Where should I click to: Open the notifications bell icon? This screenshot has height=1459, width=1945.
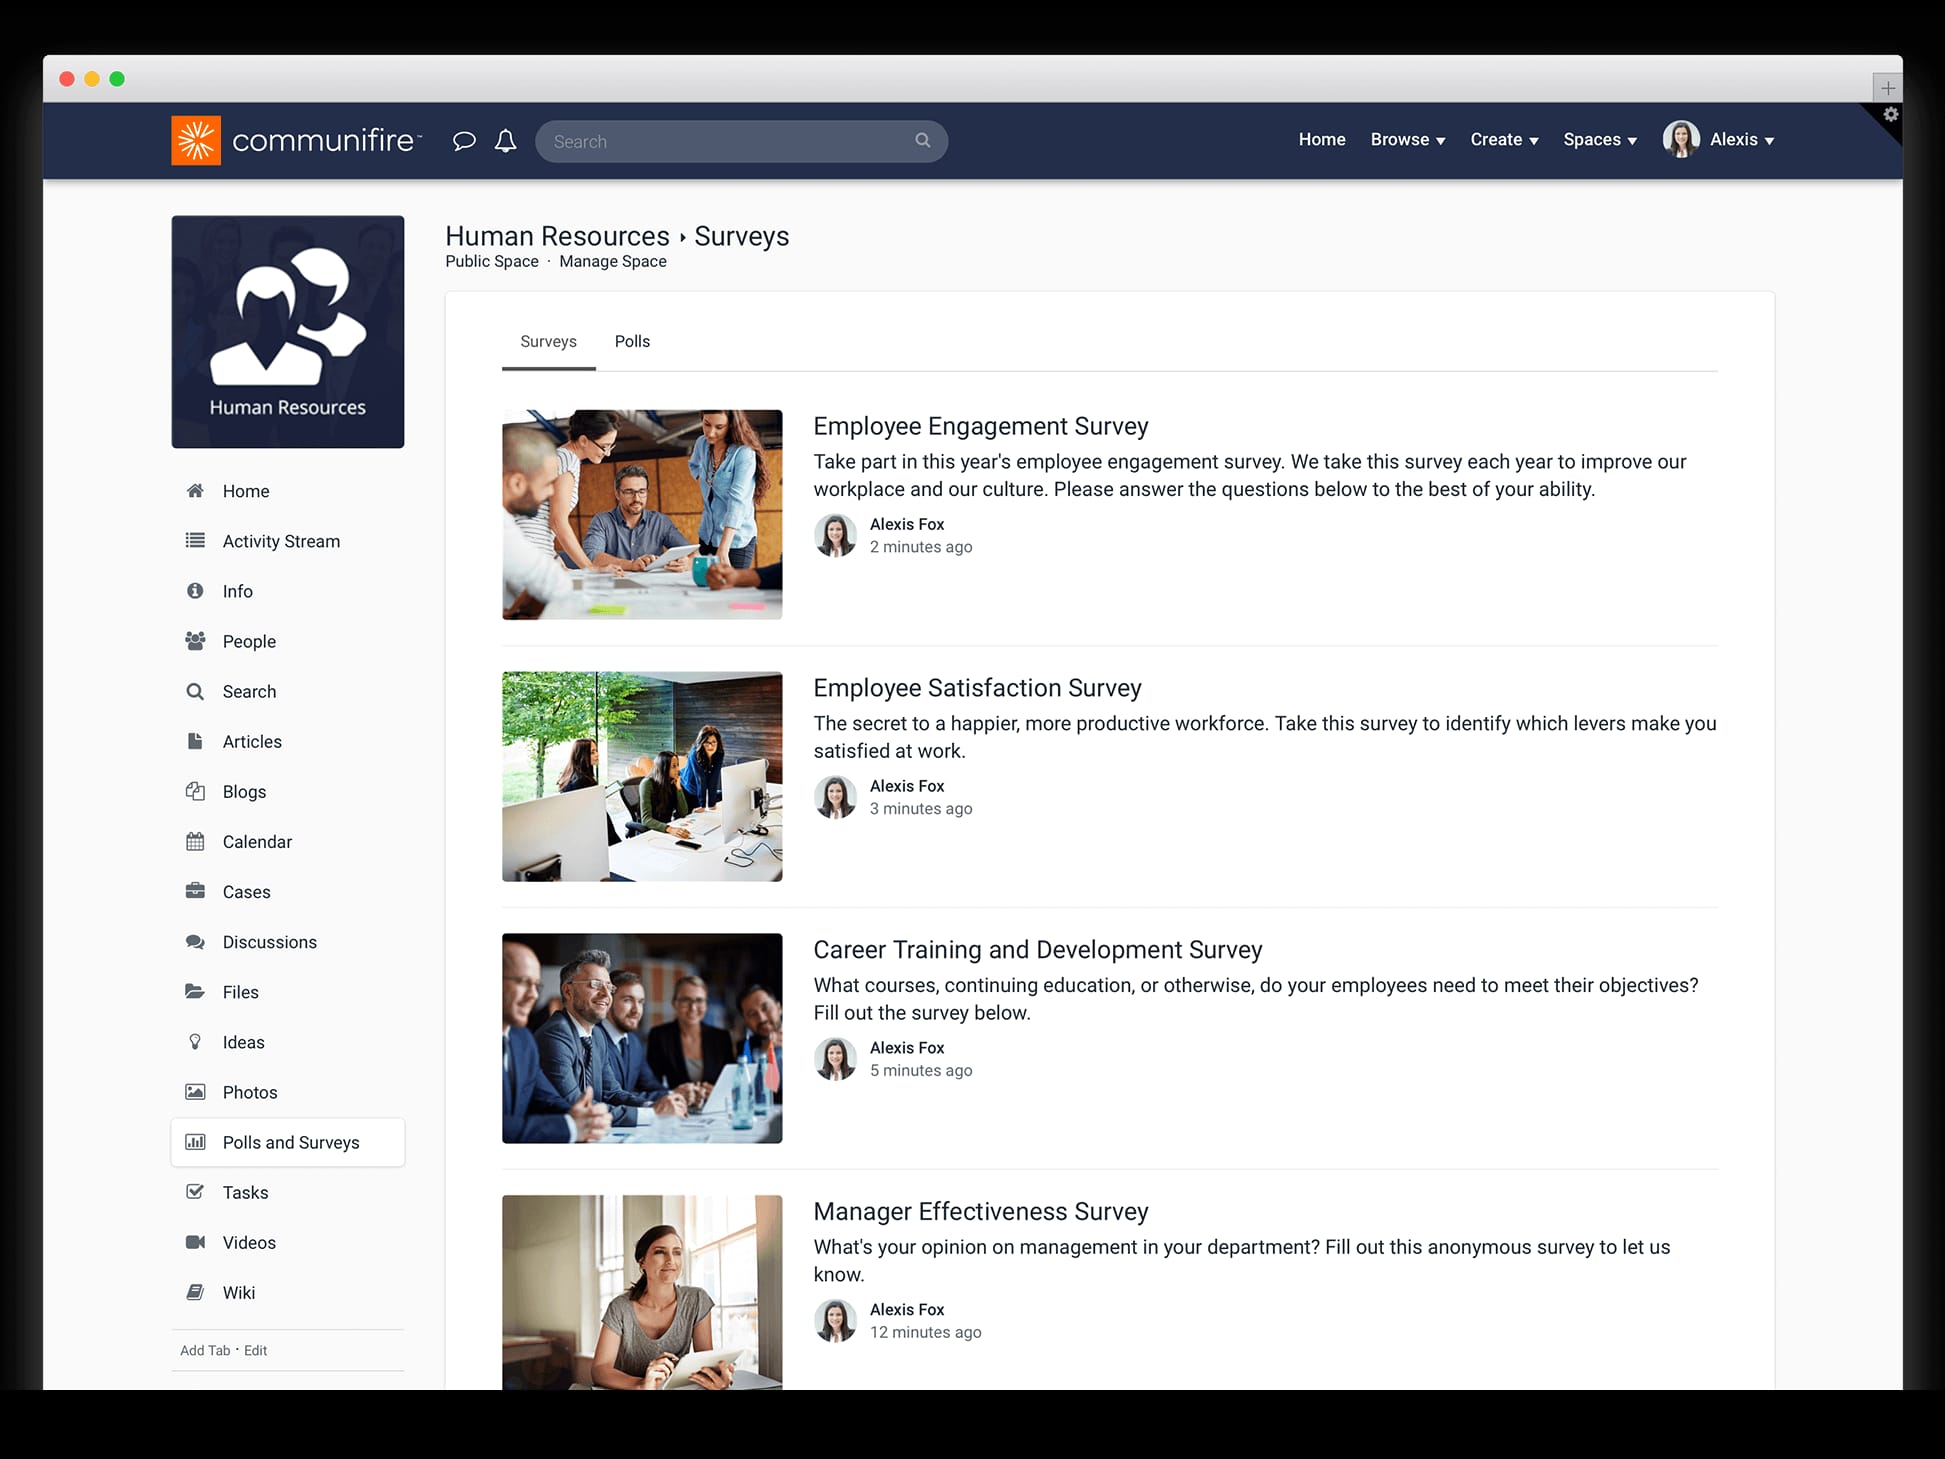(x=506, y=141)
